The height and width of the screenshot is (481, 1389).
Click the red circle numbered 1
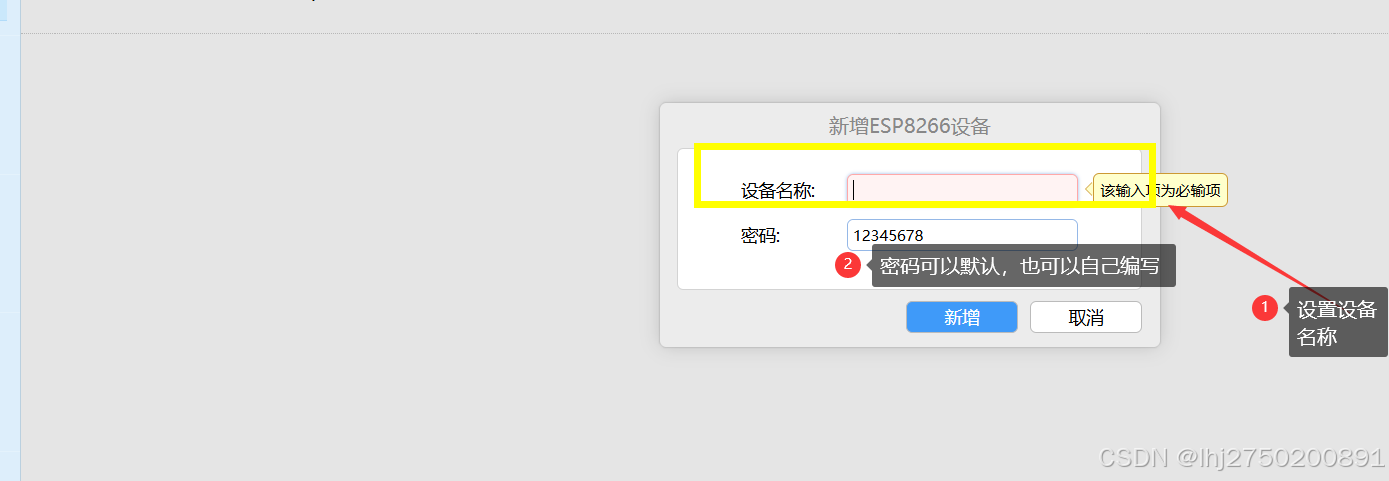(1265, 308)
